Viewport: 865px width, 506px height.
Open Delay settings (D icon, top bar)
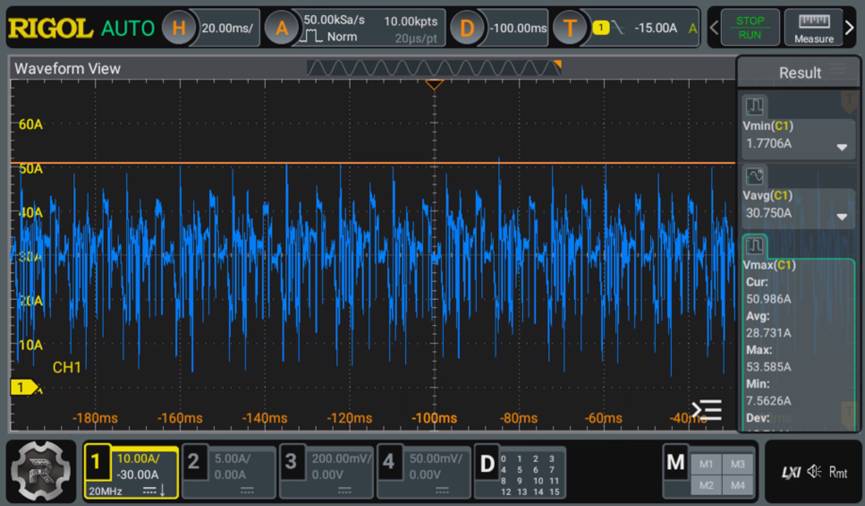pos(467,28)
